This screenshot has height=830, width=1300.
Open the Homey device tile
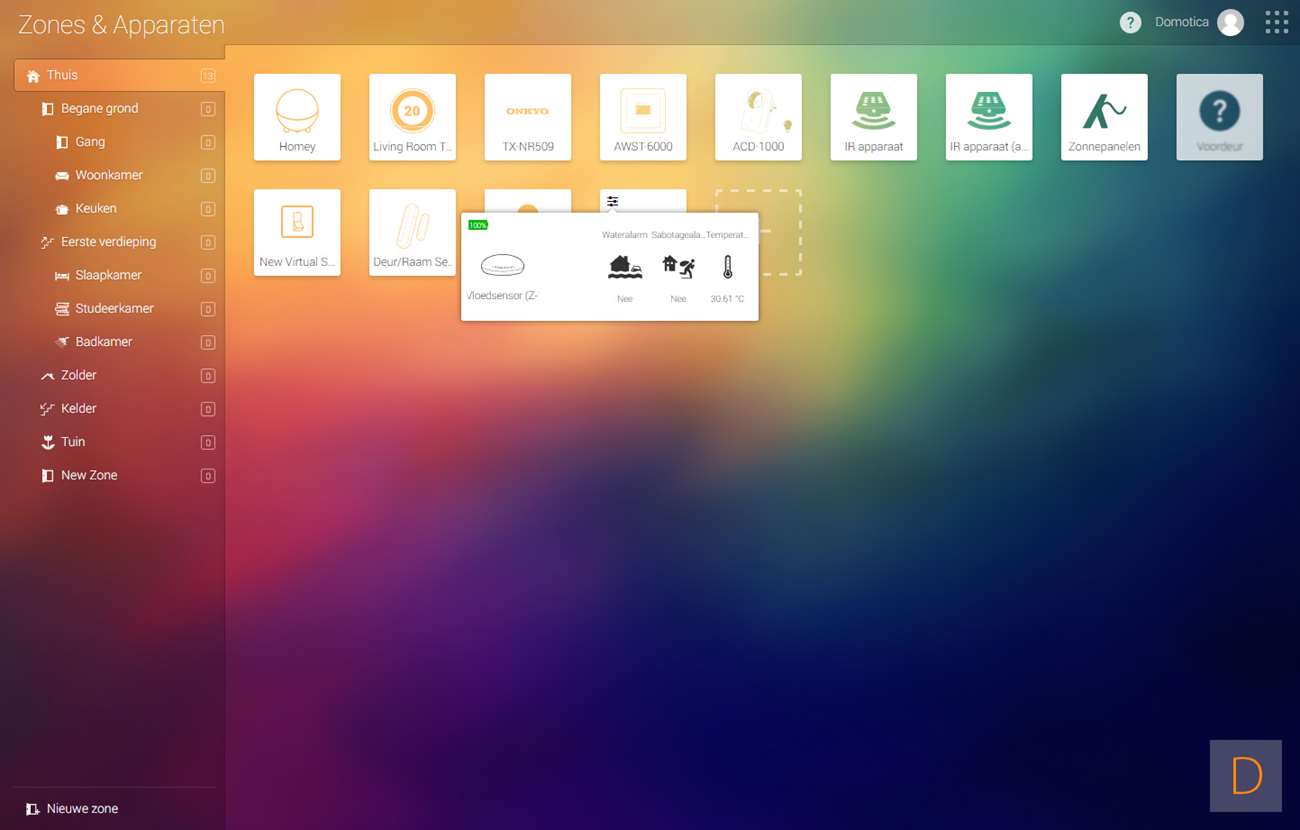(297, 117)
